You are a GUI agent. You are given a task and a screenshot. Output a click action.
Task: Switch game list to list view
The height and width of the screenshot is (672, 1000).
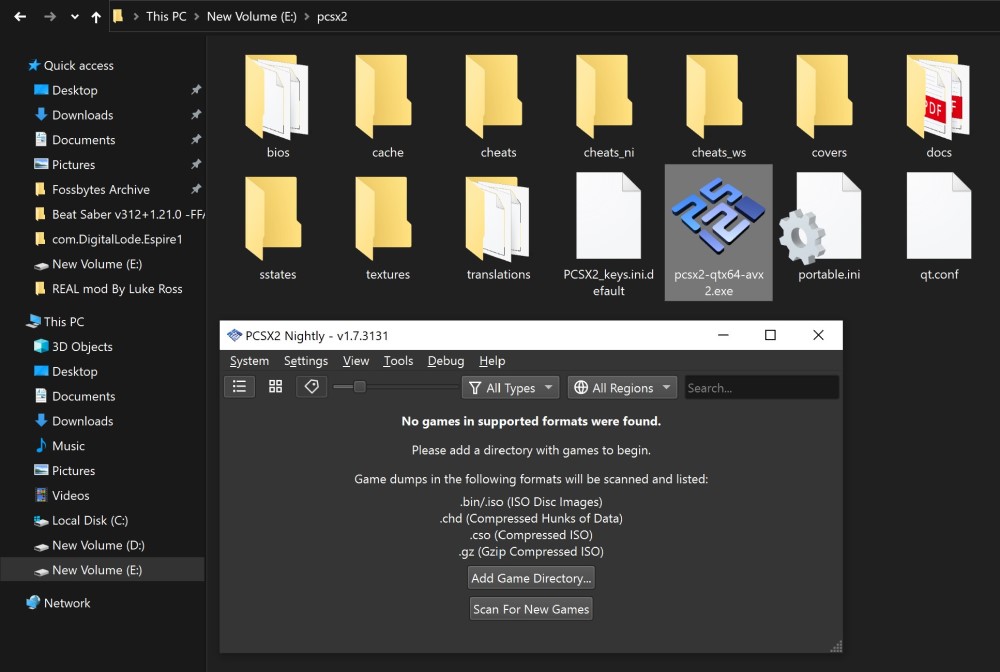click(239, 387)
